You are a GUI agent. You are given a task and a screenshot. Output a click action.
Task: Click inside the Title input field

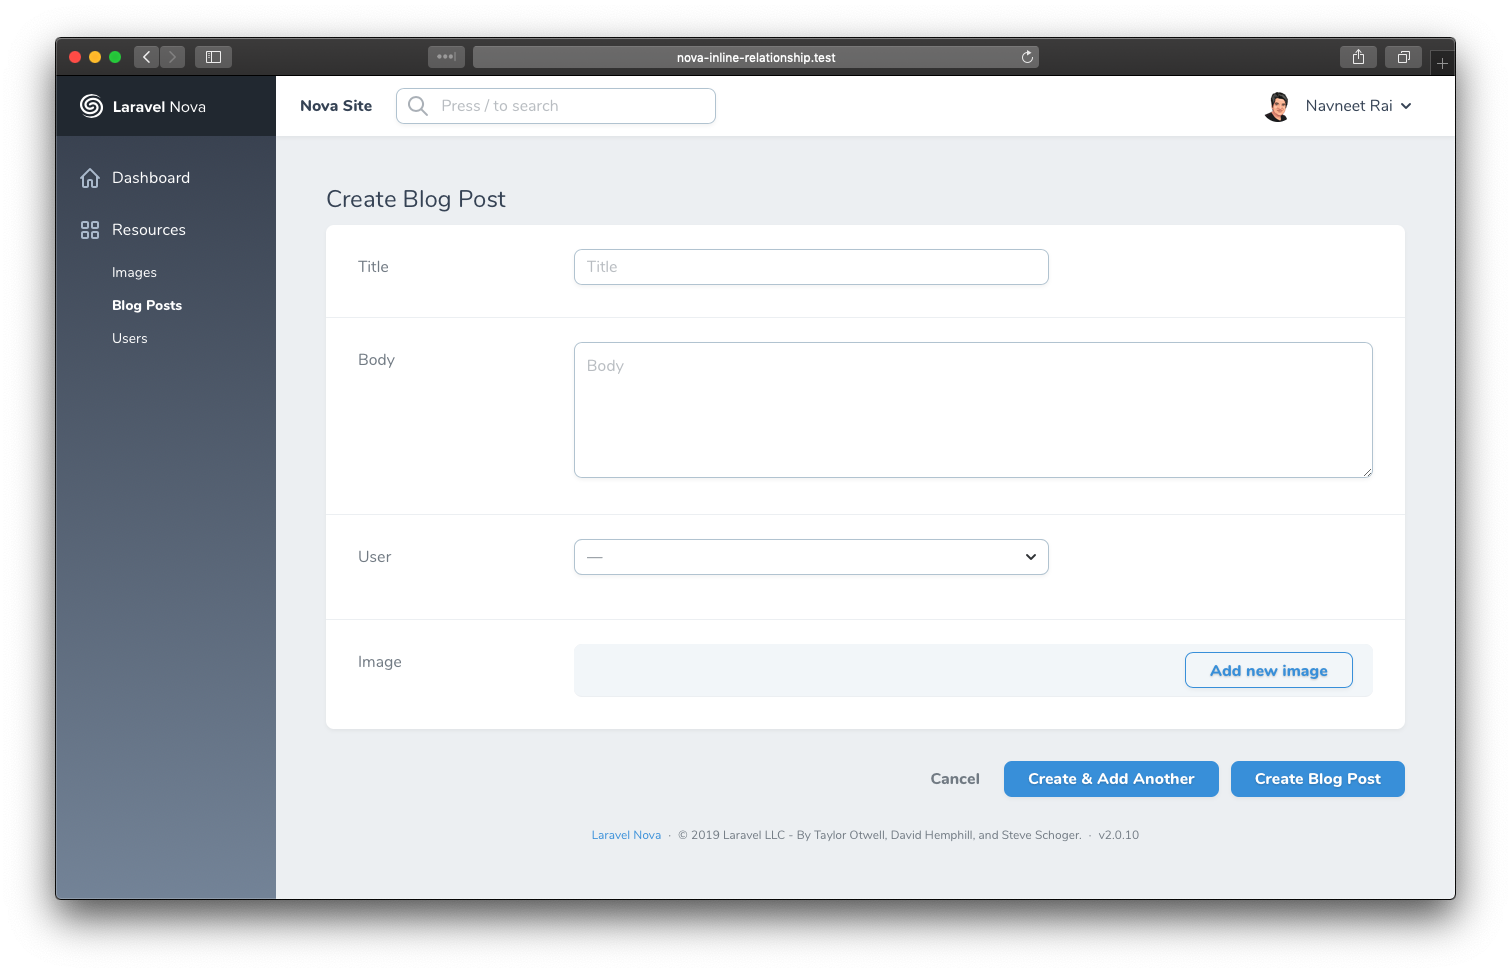[x=811, y=267]
